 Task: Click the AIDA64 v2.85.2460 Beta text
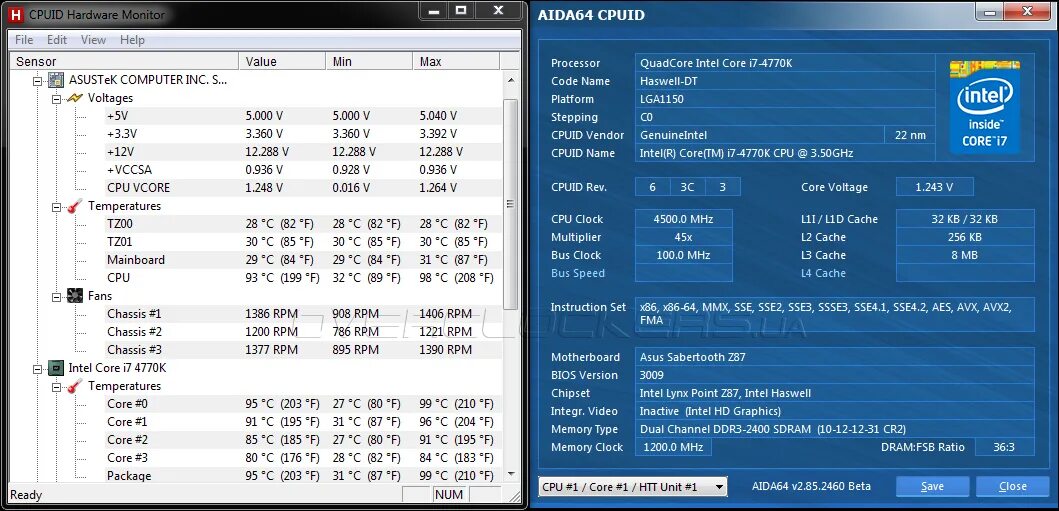click(811, 486)
